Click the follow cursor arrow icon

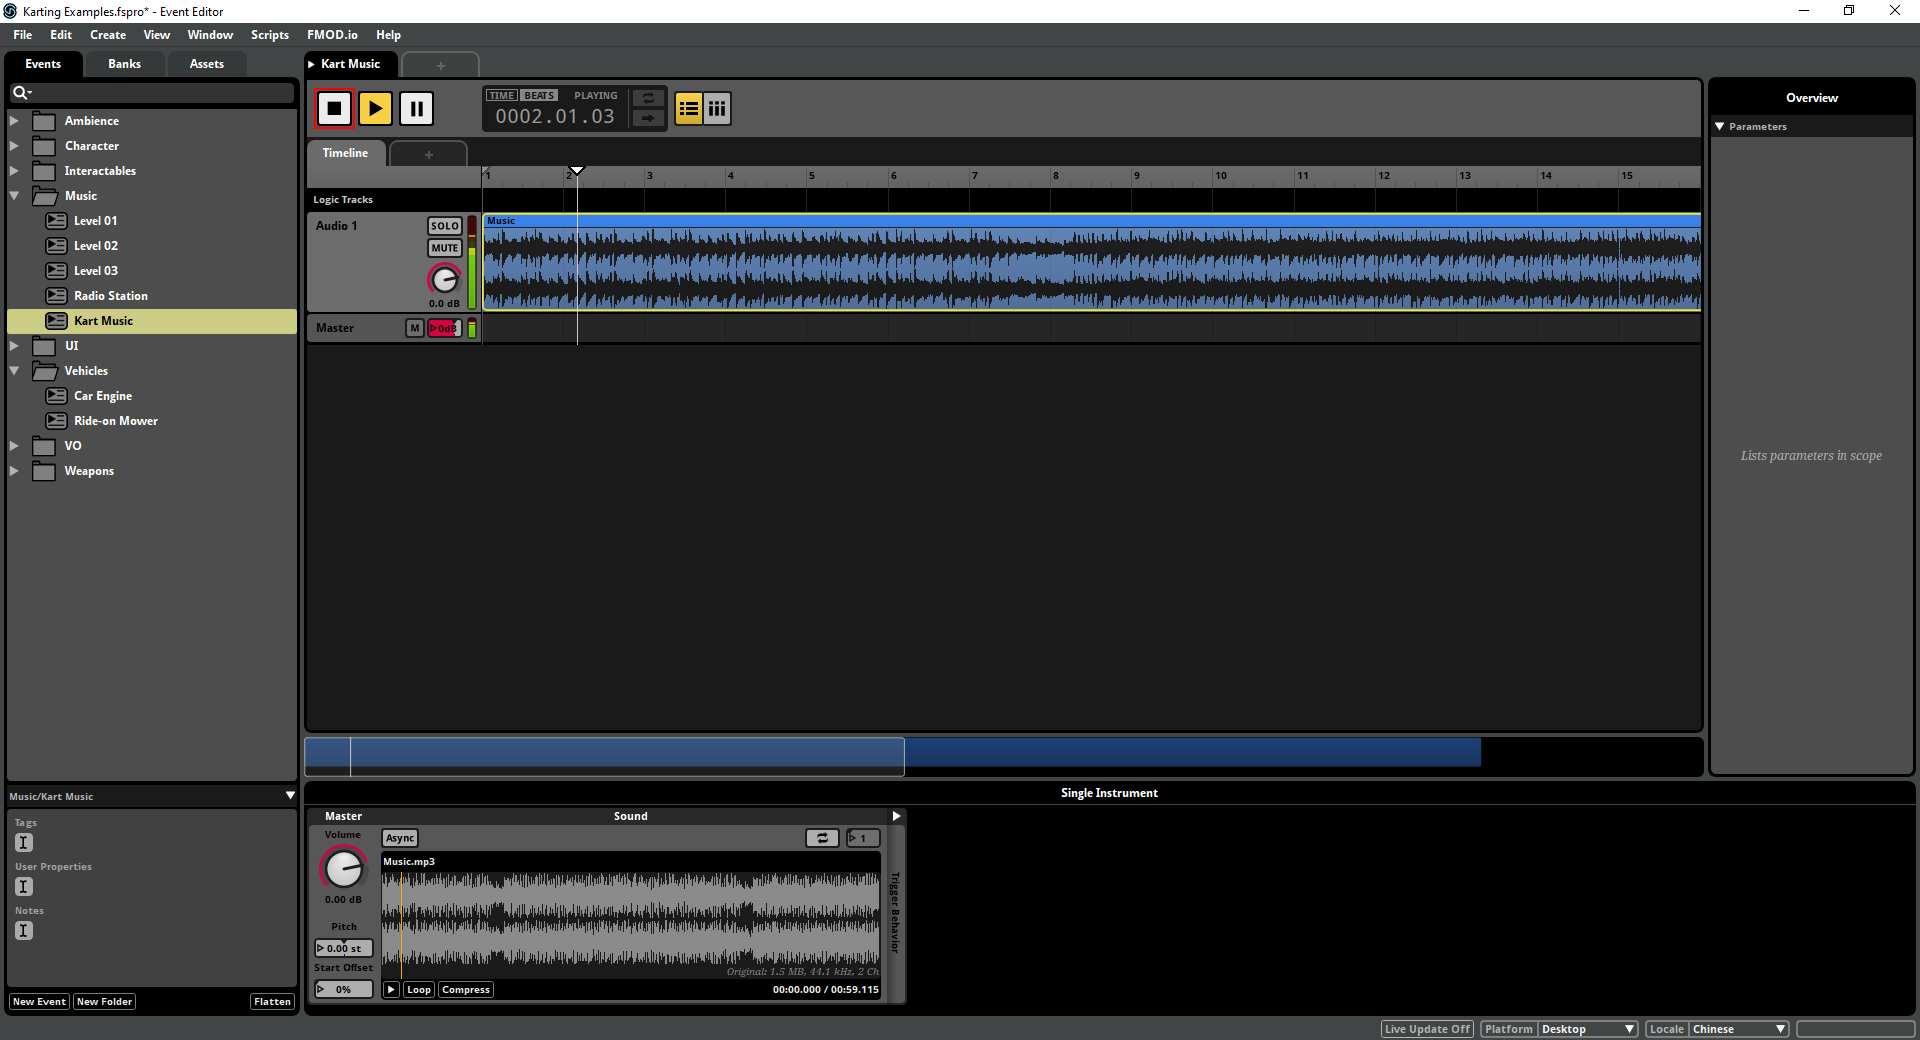click(x=648, y=118)
